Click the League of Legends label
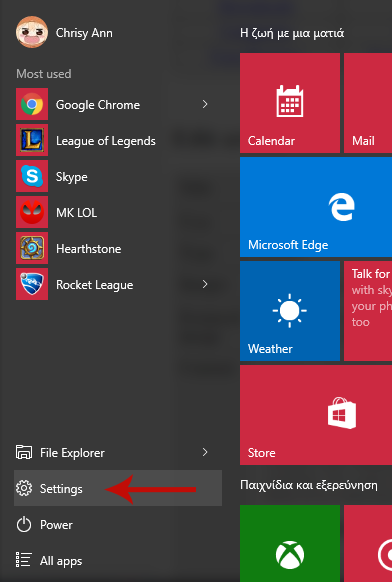392x582 pixels. [106, 141]
